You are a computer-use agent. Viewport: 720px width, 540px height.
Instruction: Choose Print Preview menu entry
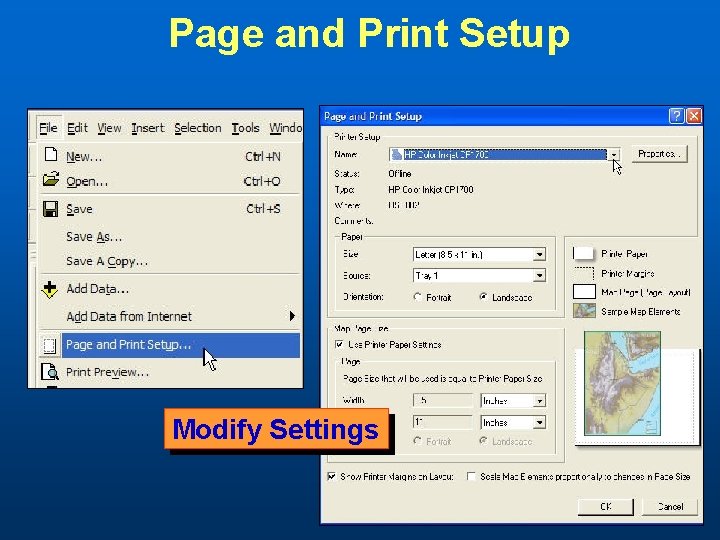pos(170,372)
